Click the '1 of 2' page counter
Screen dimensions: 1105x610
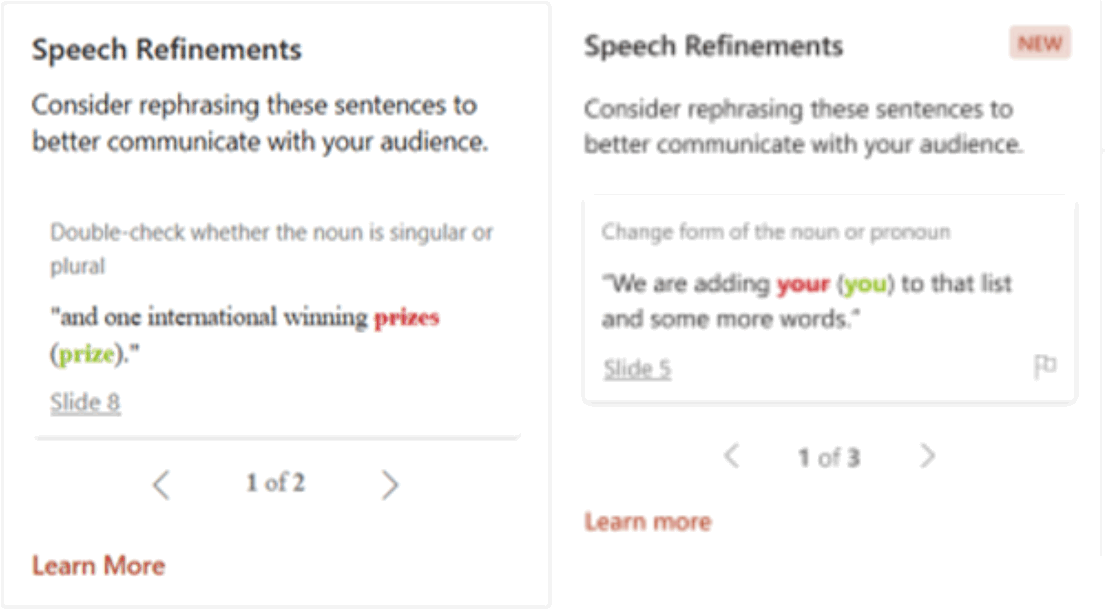(275, 484)
